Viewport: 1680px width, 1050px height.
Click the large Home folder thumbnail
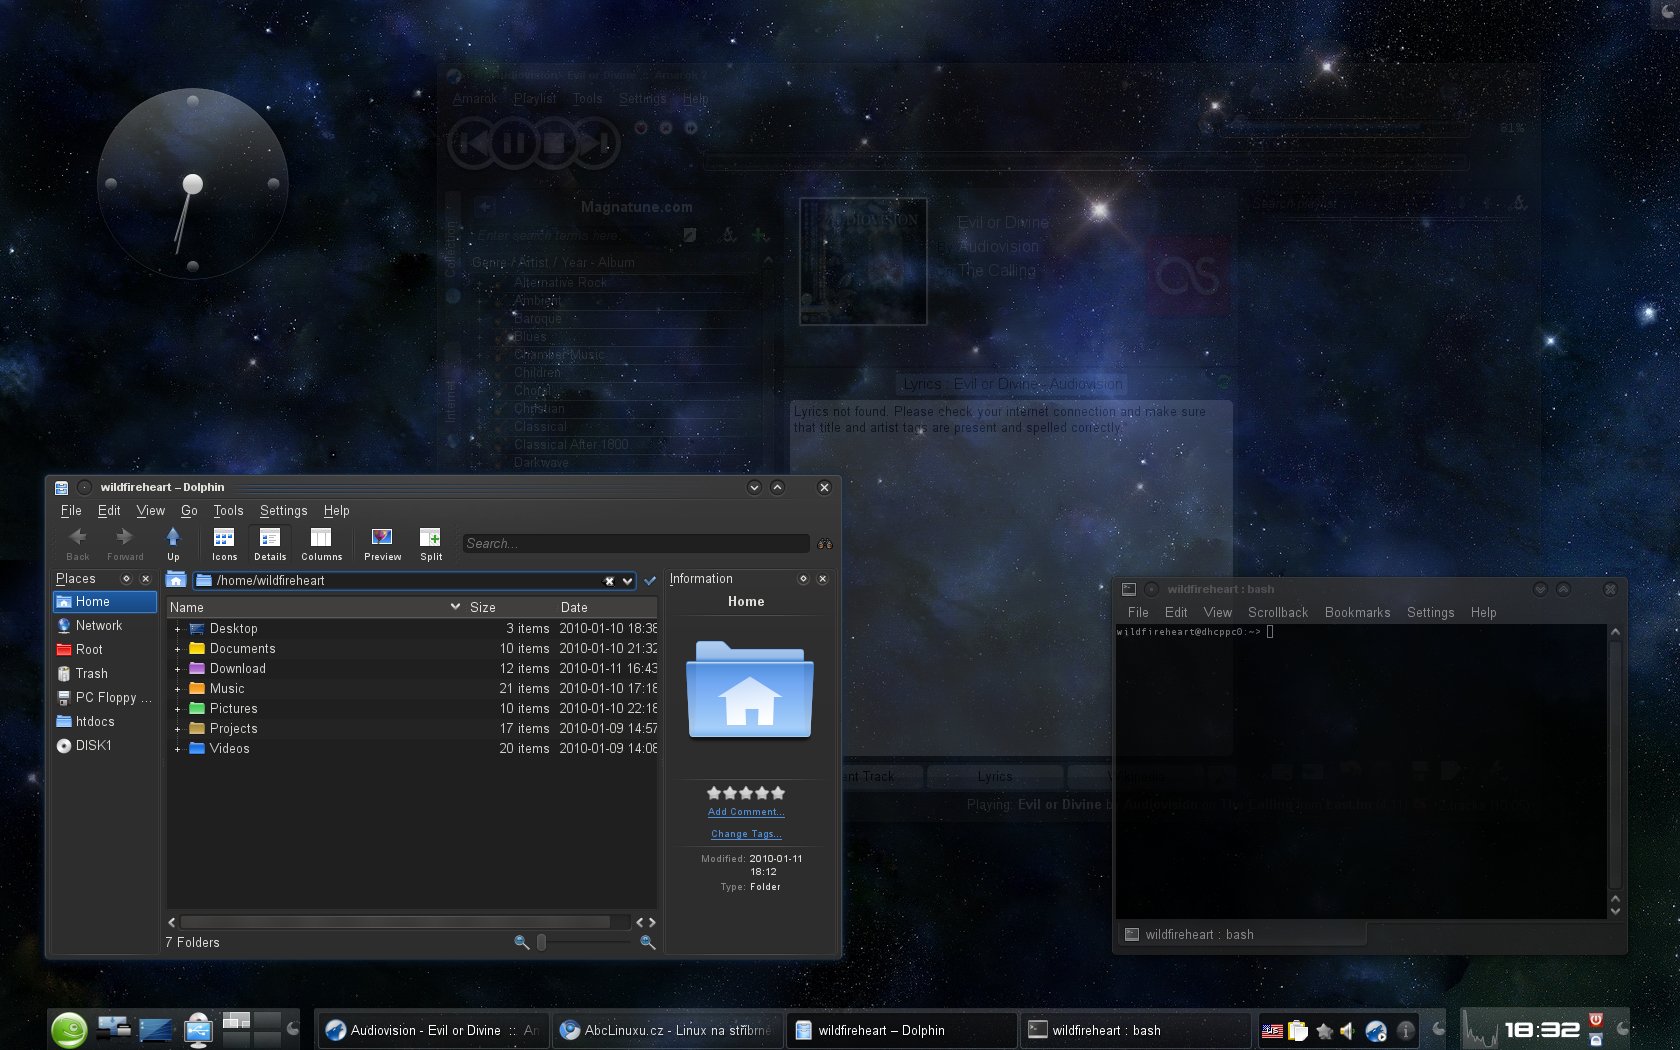pyautogui.click(x=749, y=689)
